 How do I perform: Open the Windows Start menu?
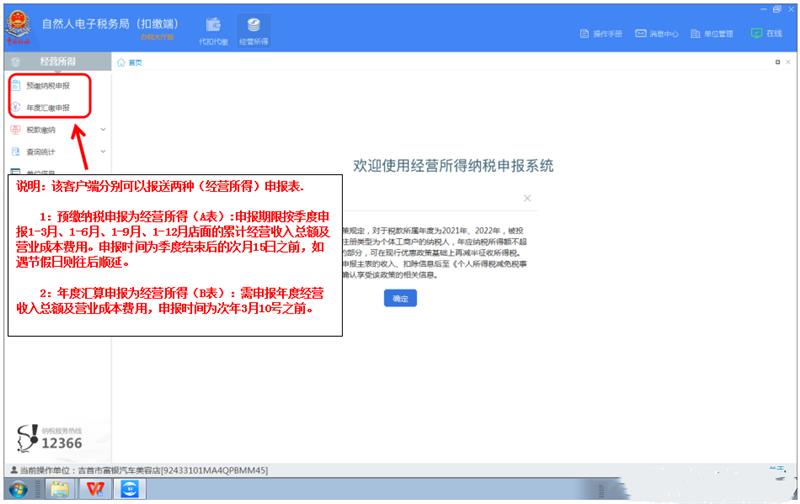pos(18,490)
